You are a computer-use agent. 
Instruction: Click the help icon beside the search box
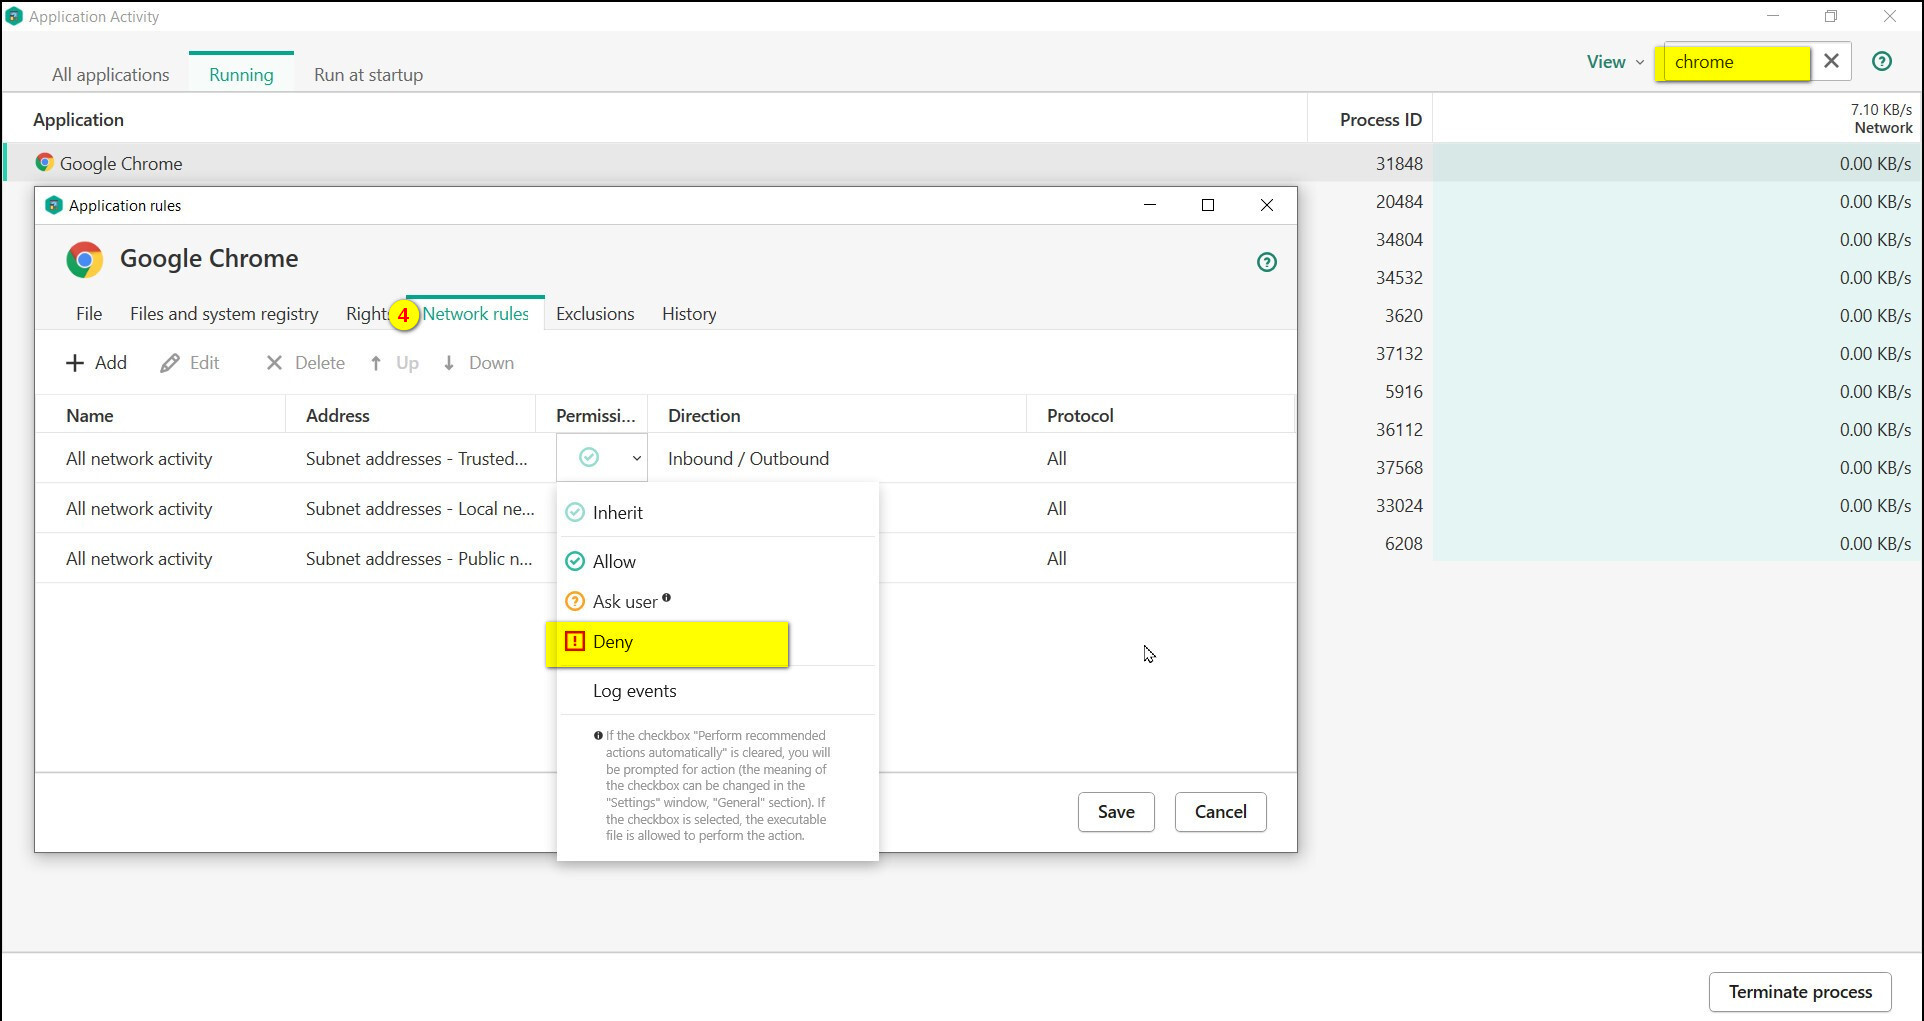point(1881,61)
